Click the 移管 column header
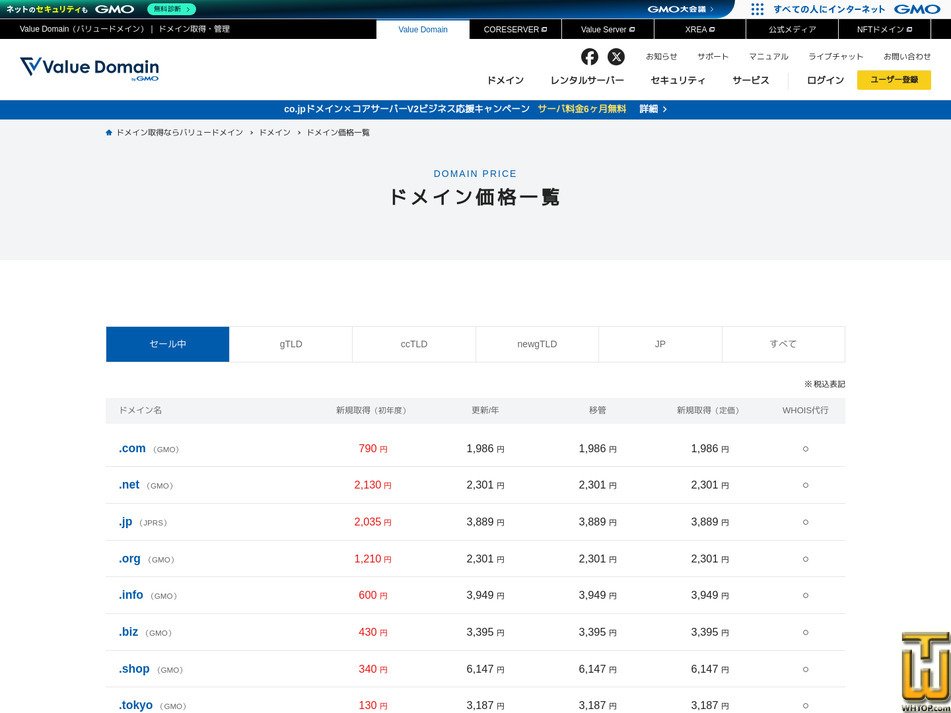 point(597,410)
